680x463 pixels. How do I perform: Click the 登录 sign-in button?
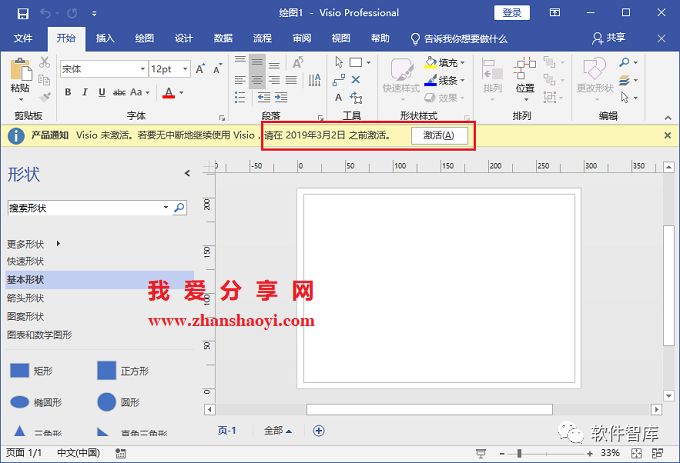pyautogui.click(x=512, y=13)
